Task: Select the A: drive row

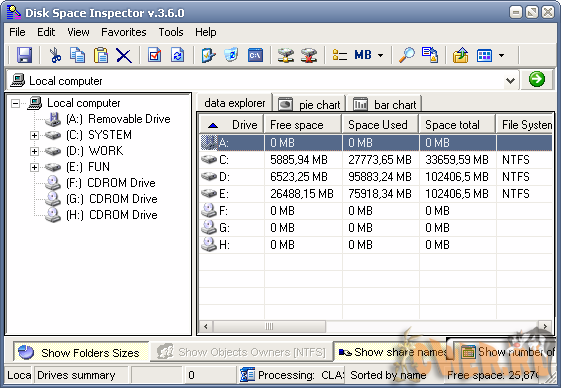Action: click(376, 143)
